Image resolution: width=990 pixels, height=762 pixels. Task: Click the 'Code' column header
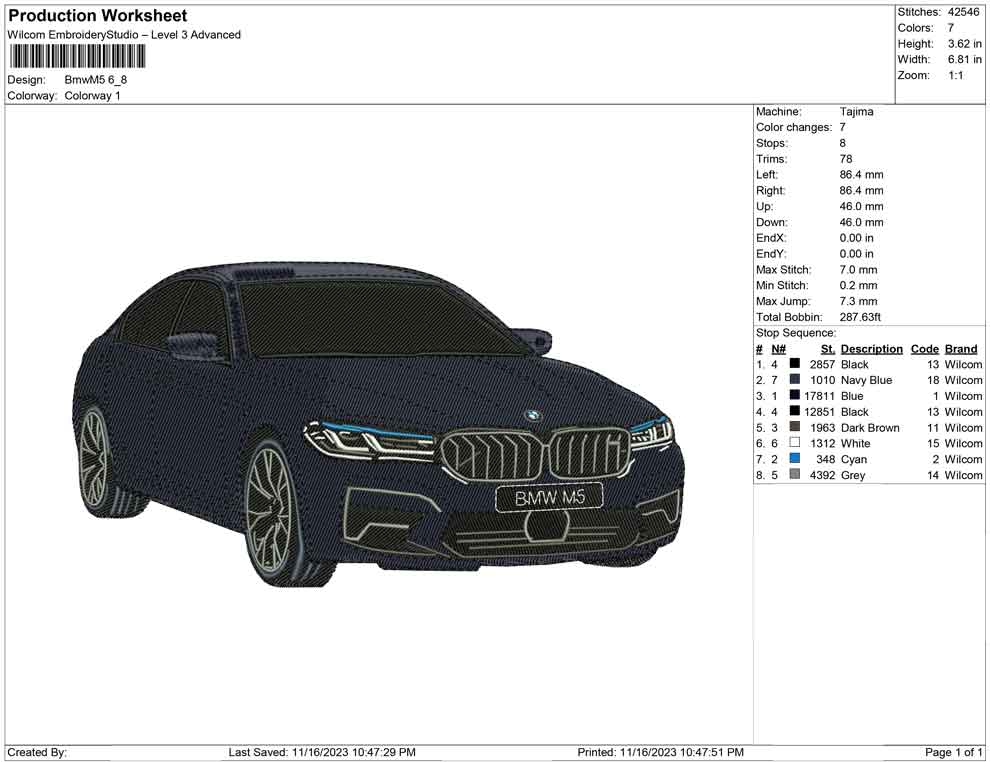tap(925, 349)
